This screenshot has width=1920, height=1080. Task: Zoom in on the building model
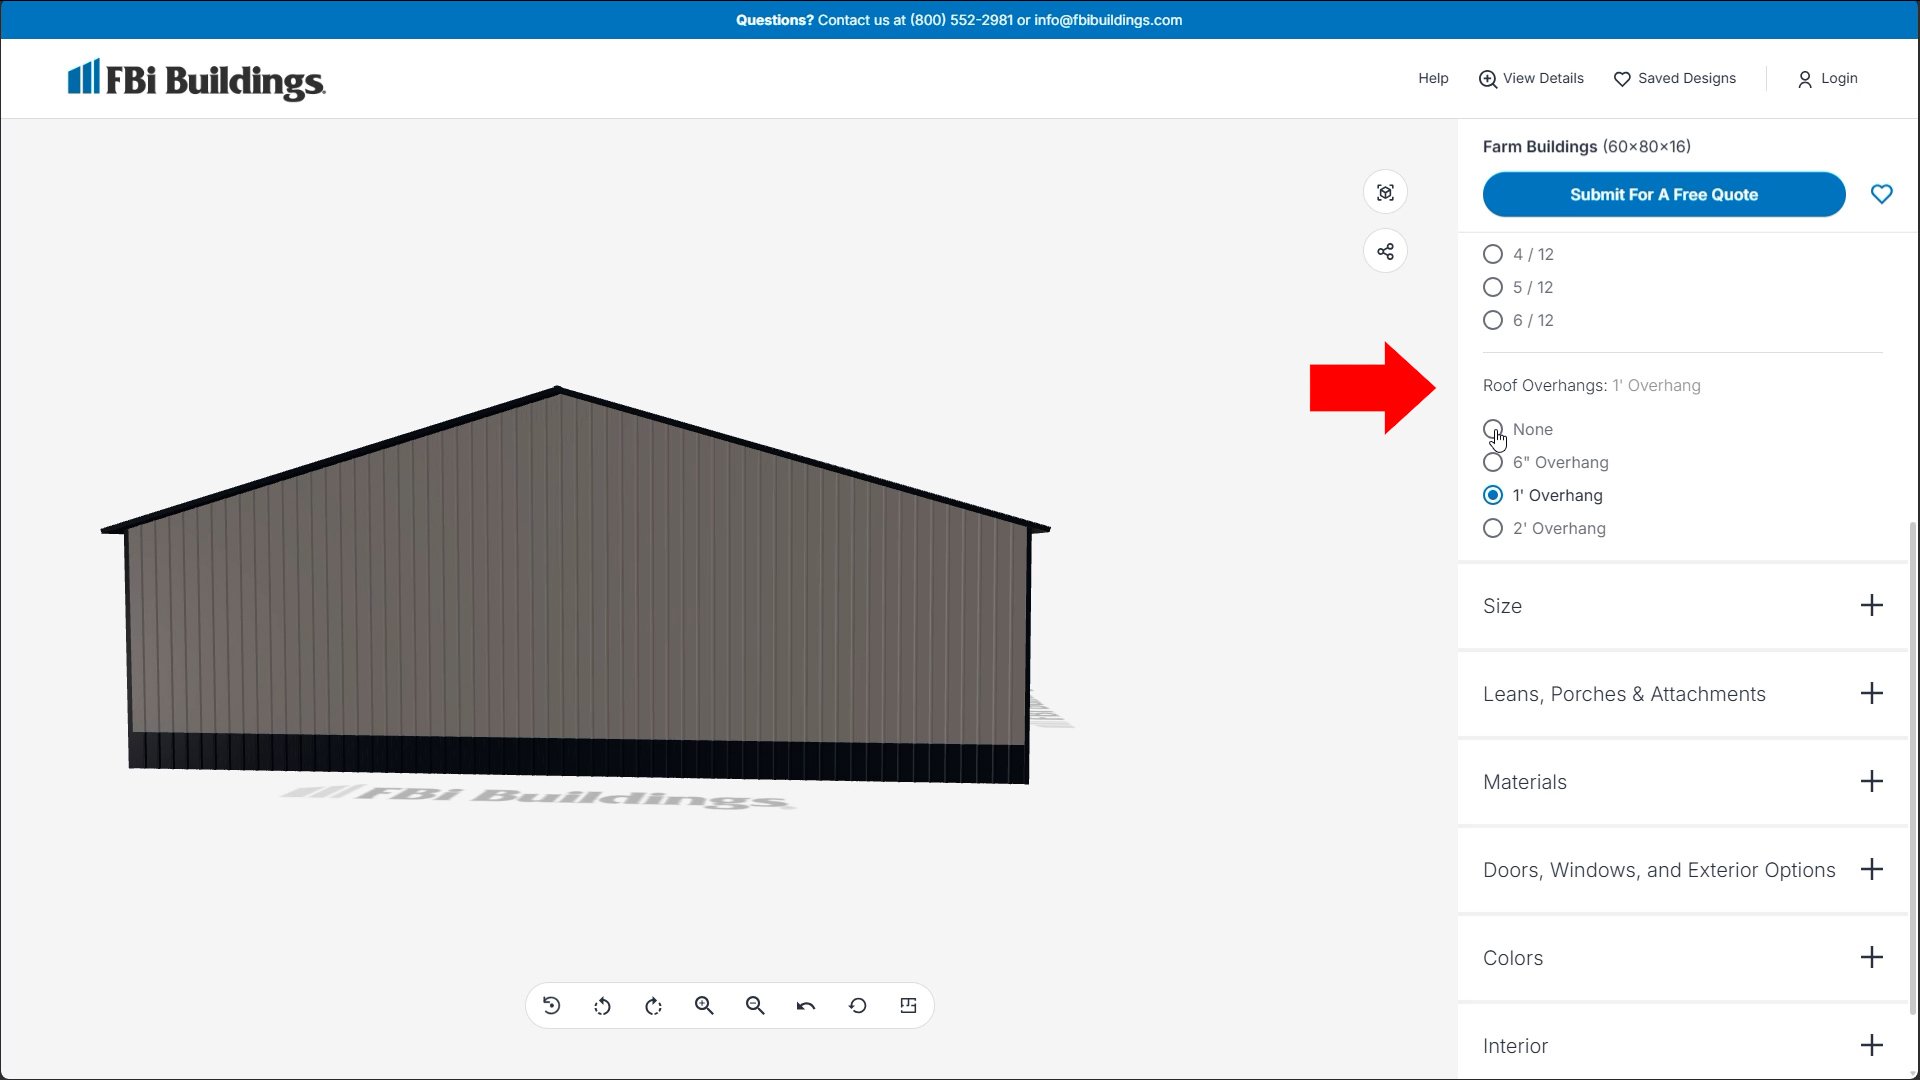pyautogui.click(x=704, y=1006)
